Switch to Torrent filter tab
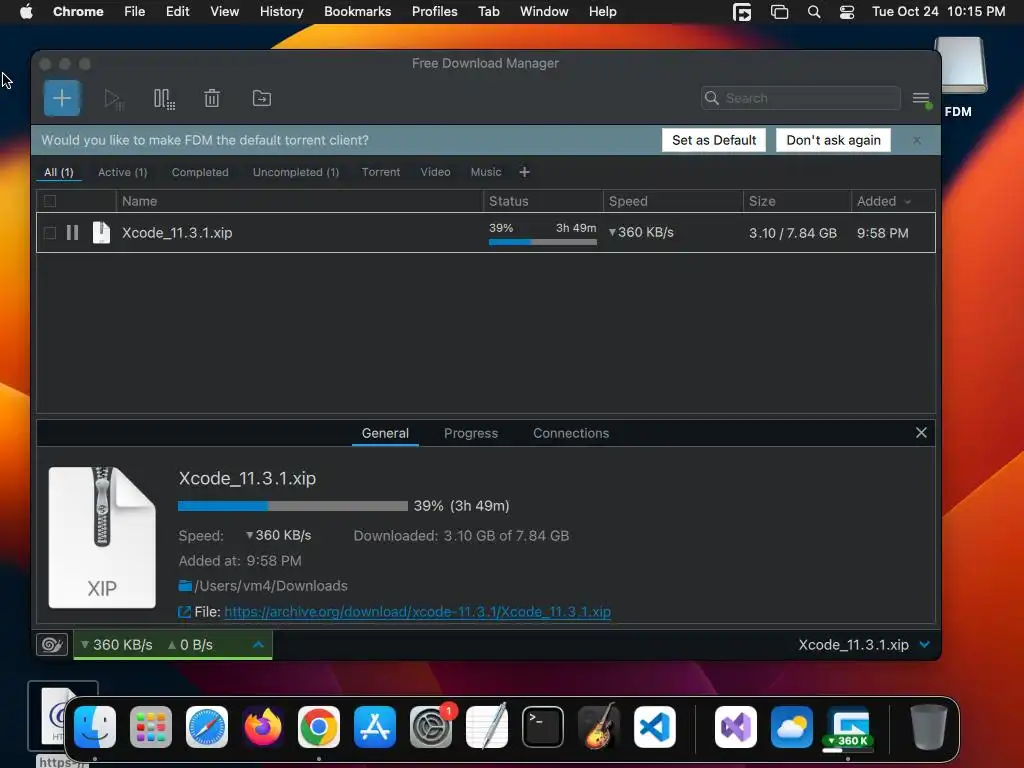This screenshot has width=1024, height=768. pyautogui.click(x=381, y=172)
